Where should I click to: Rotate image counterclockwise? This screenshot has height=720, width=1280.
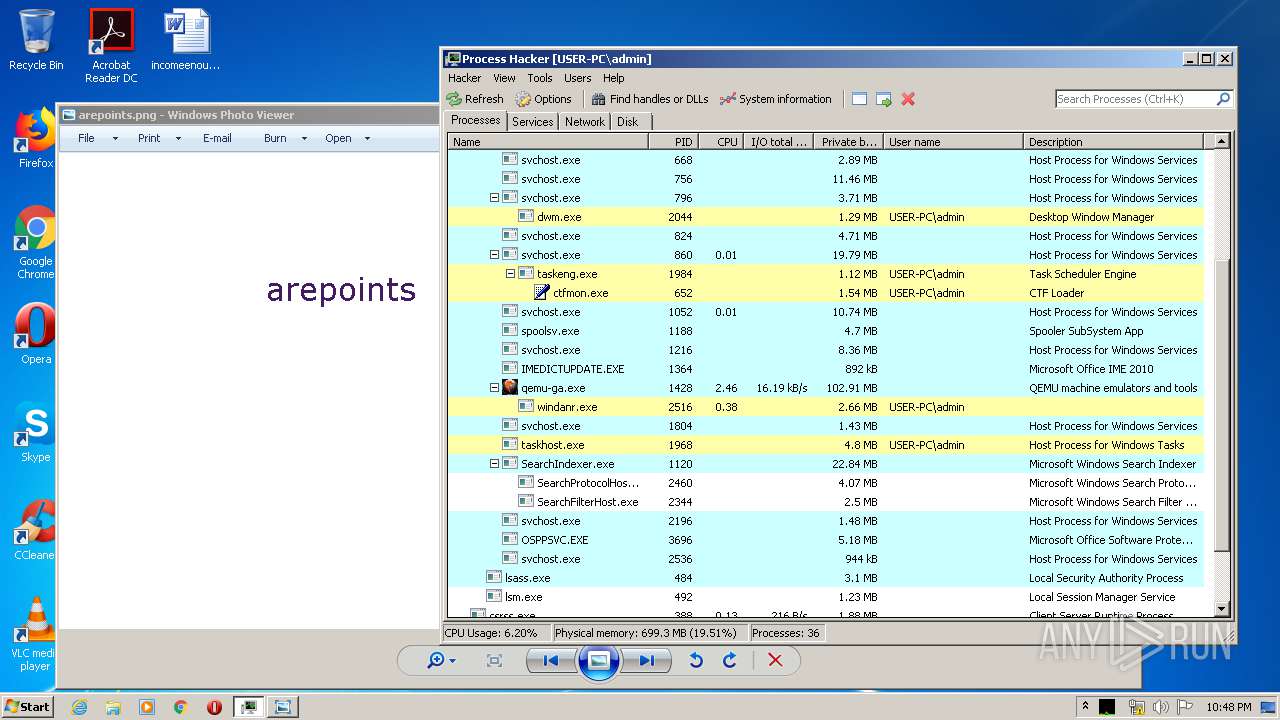coord(697,661)
